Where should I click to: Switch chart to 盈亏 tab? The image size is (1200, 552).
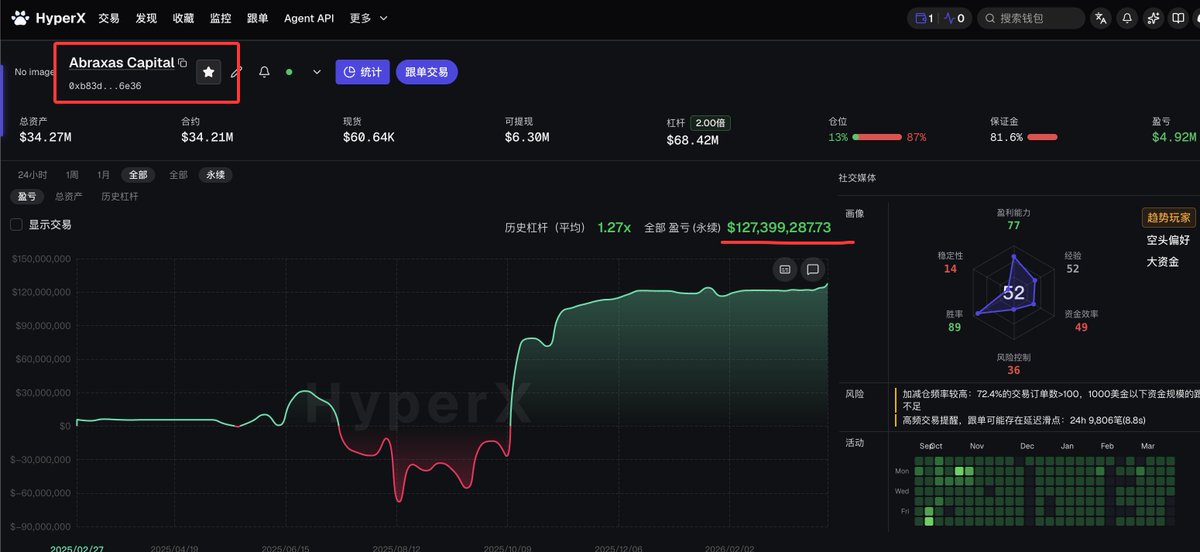pyautogui.click(x=27, y=197)
